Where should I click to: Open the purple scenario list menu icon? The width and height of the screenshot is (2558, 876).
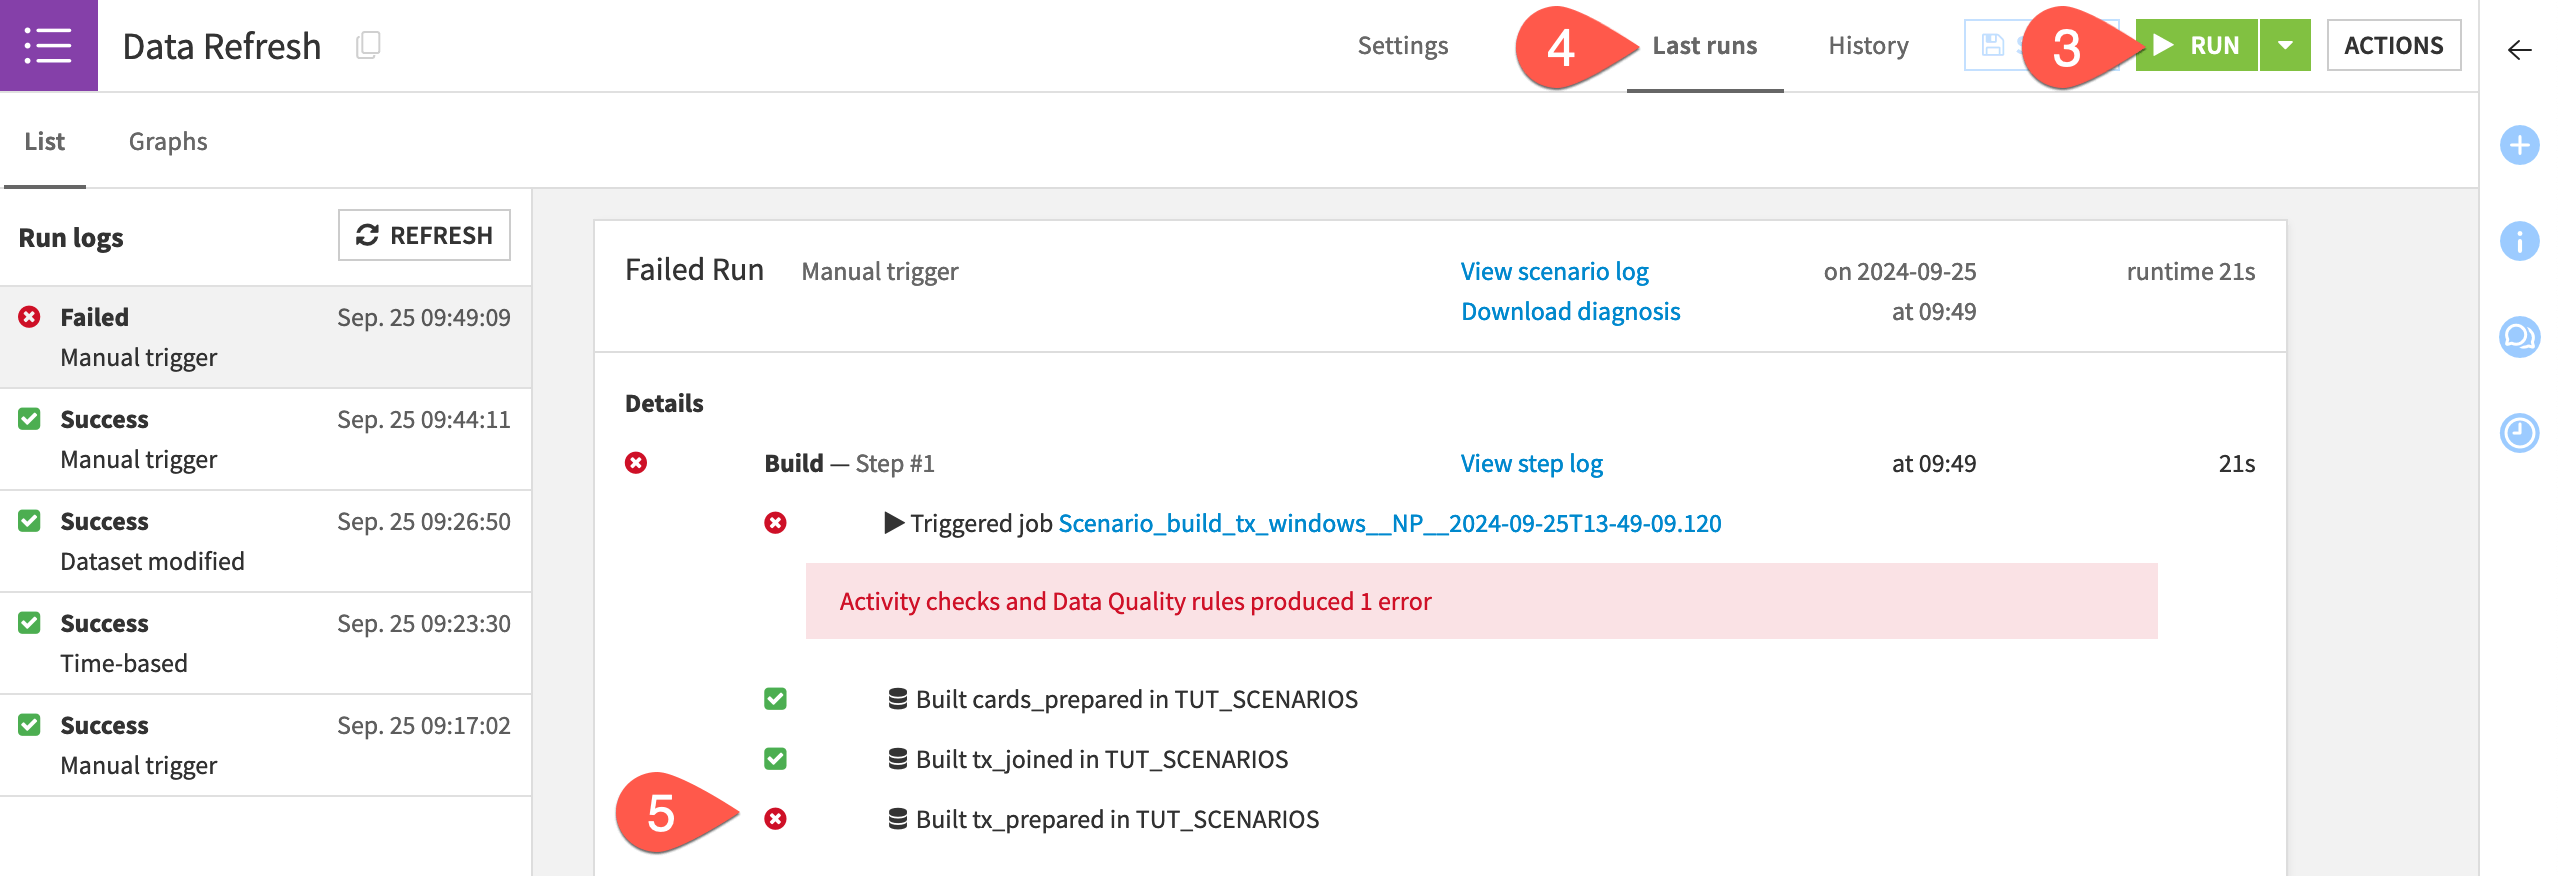click(x=48, y=46)
